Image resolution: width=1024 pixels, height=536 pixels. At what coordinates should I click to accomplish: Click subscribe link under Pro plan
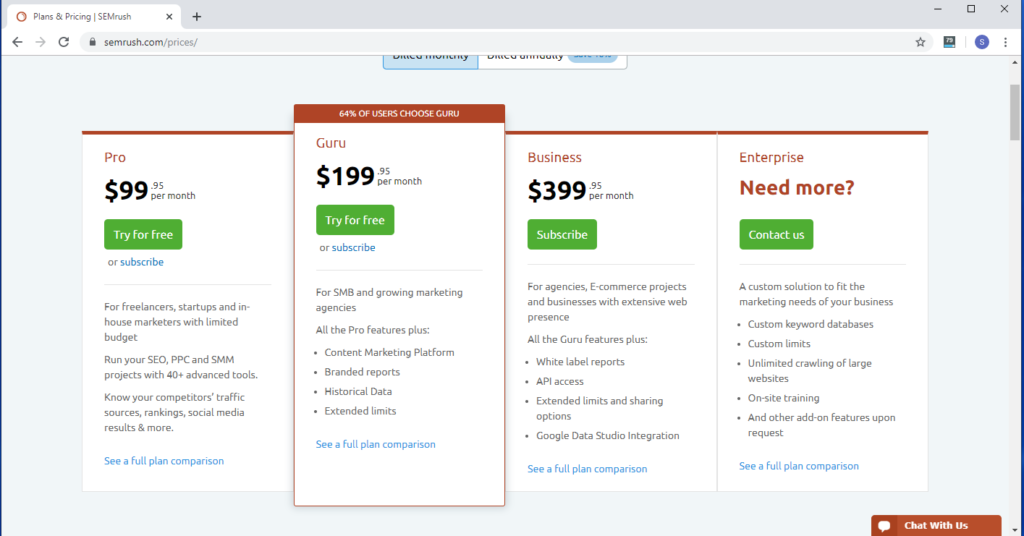coord(142,262)
